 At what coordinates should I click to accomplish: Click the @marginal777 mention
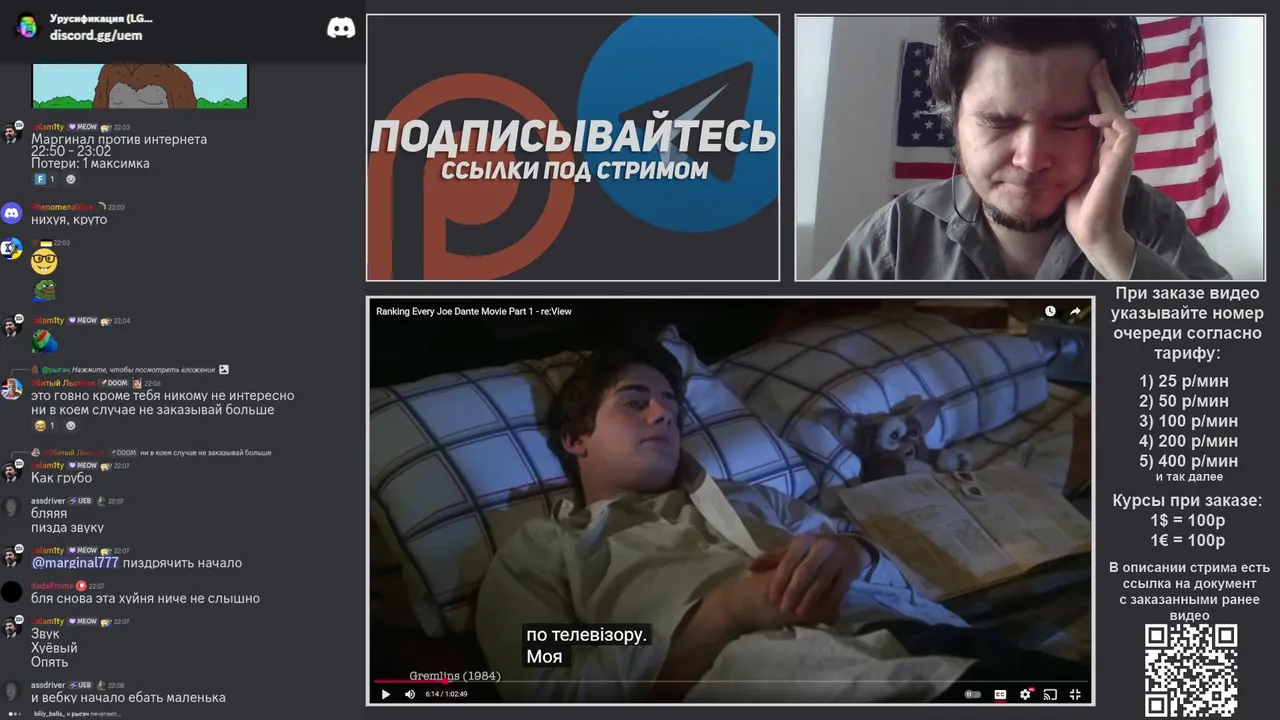(74, 563)
